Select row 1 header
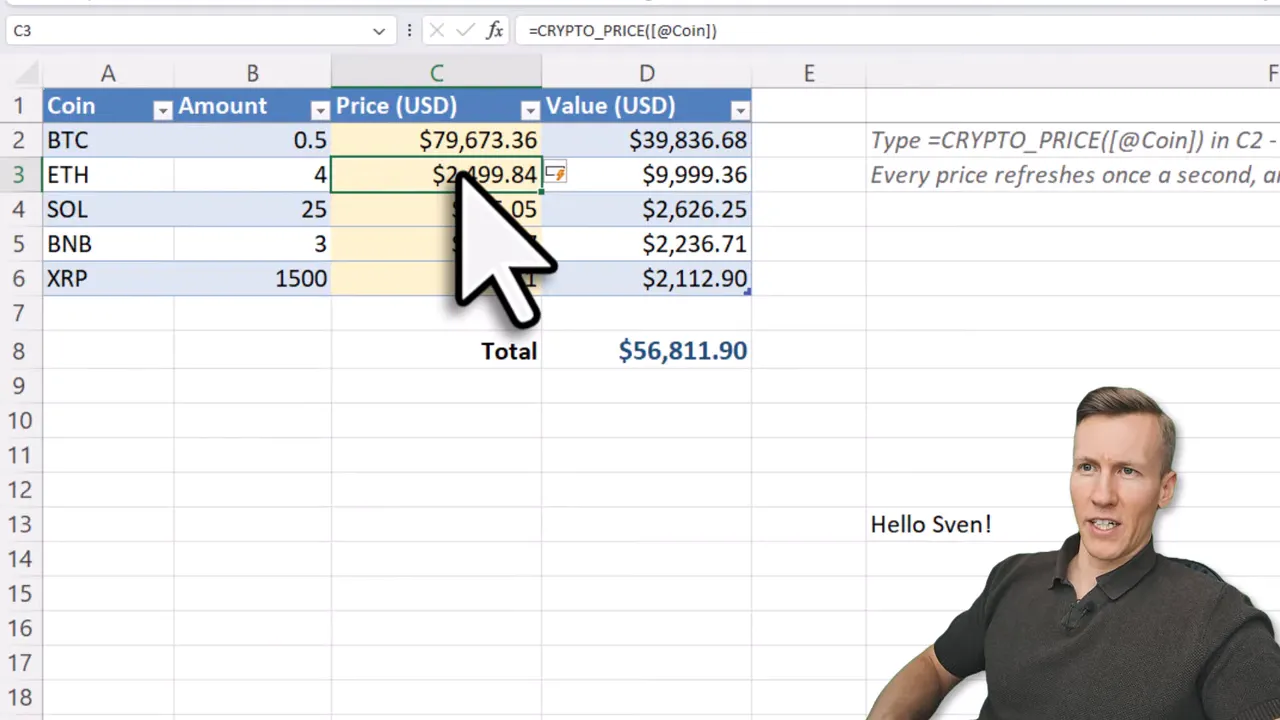This screenshot has width=1280, height=720. click(20, 106)
